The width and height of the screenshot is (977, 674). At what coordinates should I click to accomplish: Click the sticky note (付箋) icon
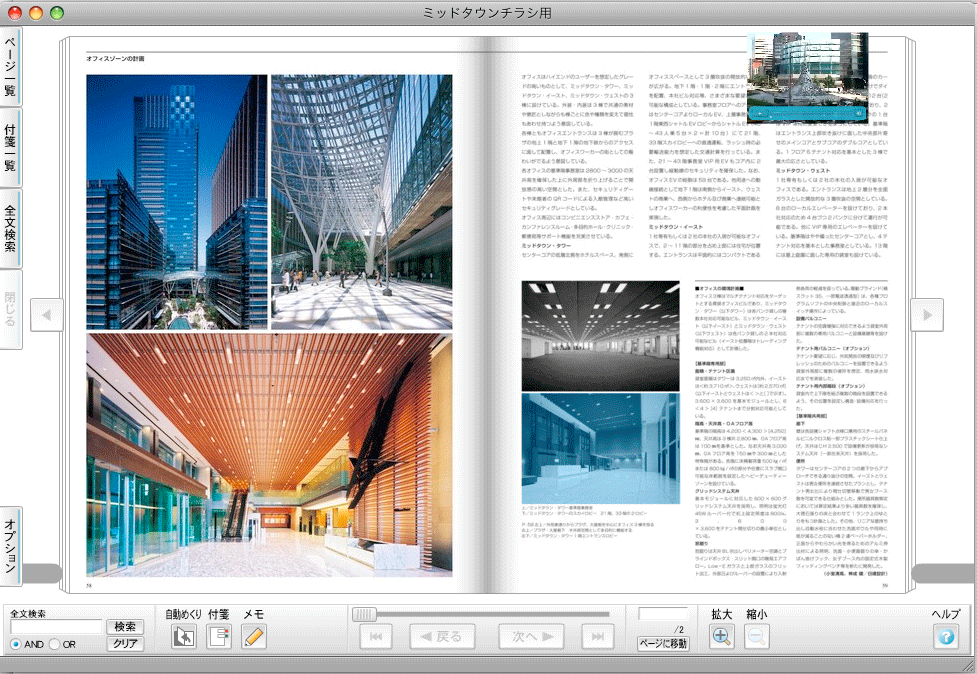[x=218, y=637]
